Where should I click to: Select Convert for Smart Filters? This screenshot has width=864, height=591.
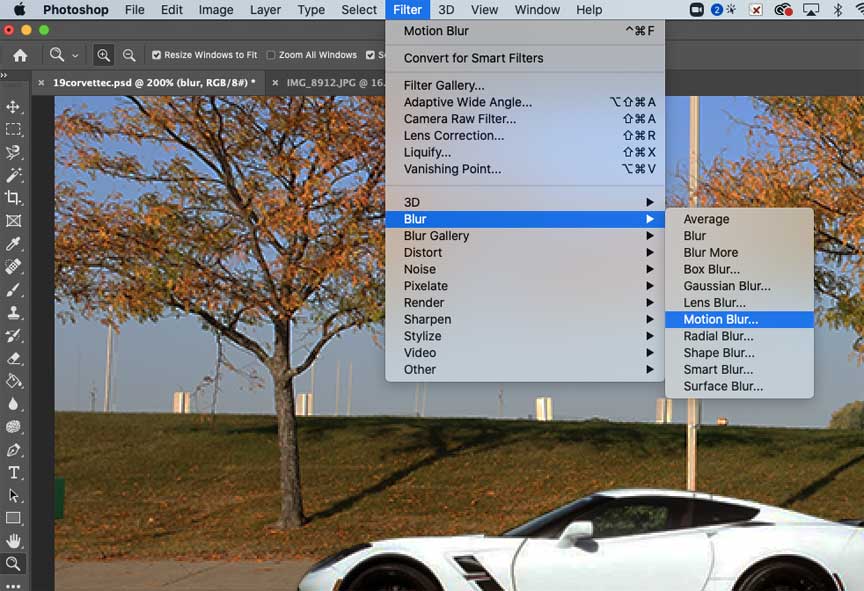525,58
